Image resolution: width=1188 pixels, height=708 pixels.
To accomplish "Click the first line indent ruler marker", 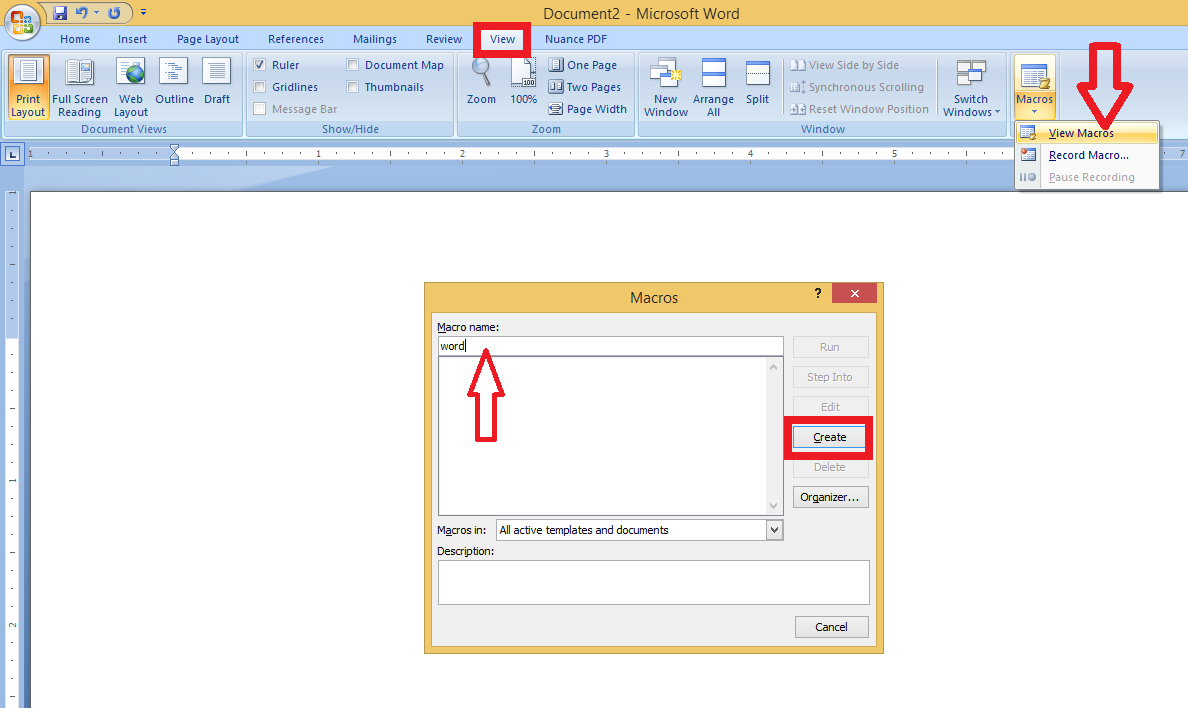I will [x=174, y=149].
